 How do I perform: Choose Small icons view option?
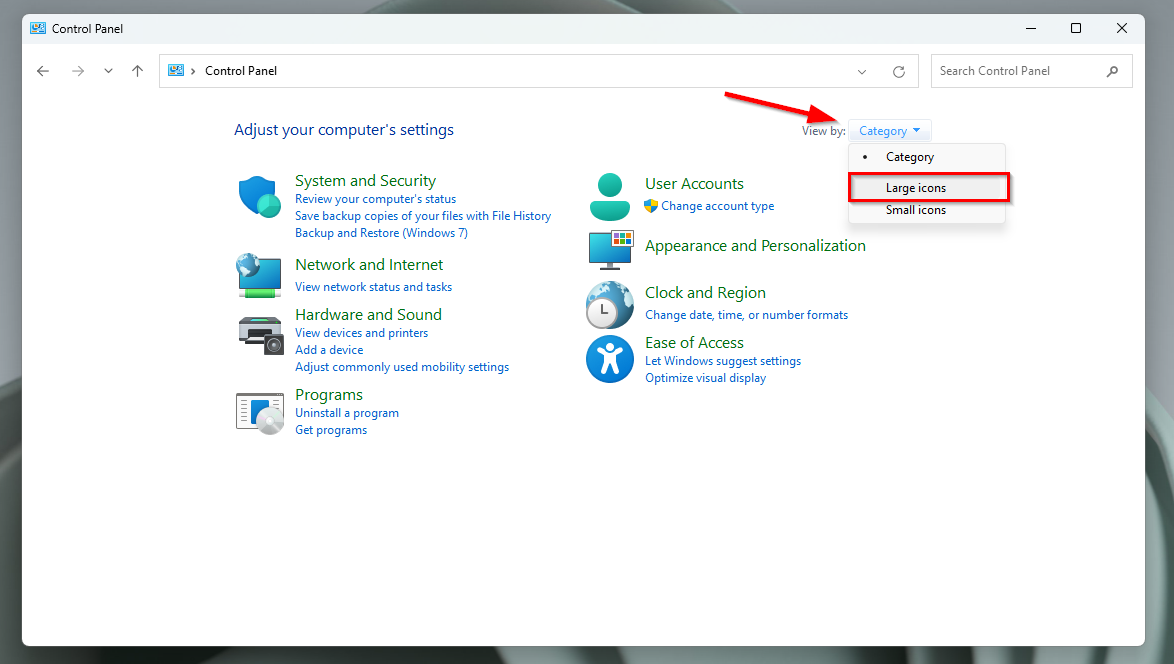tap(916, 210)
